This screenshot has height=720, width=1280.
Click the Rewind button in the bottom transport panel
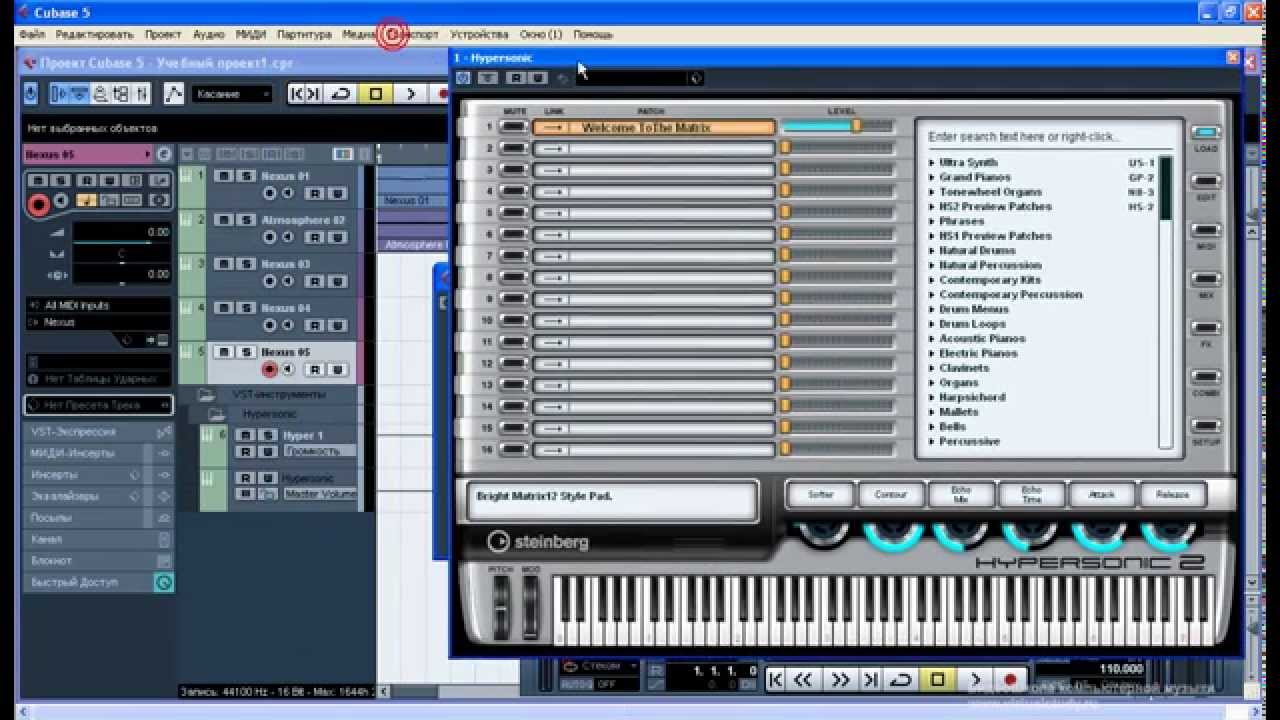[x=804, y=680]
